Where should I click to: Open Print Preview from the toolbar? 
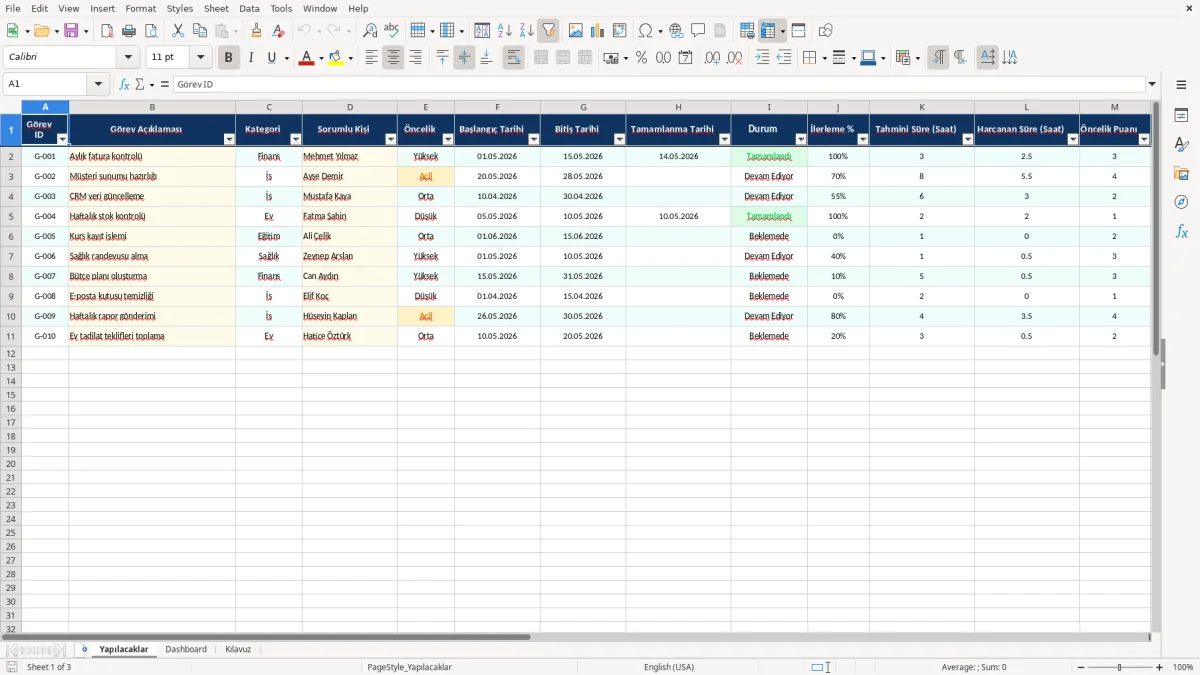(x=151, y=31)
